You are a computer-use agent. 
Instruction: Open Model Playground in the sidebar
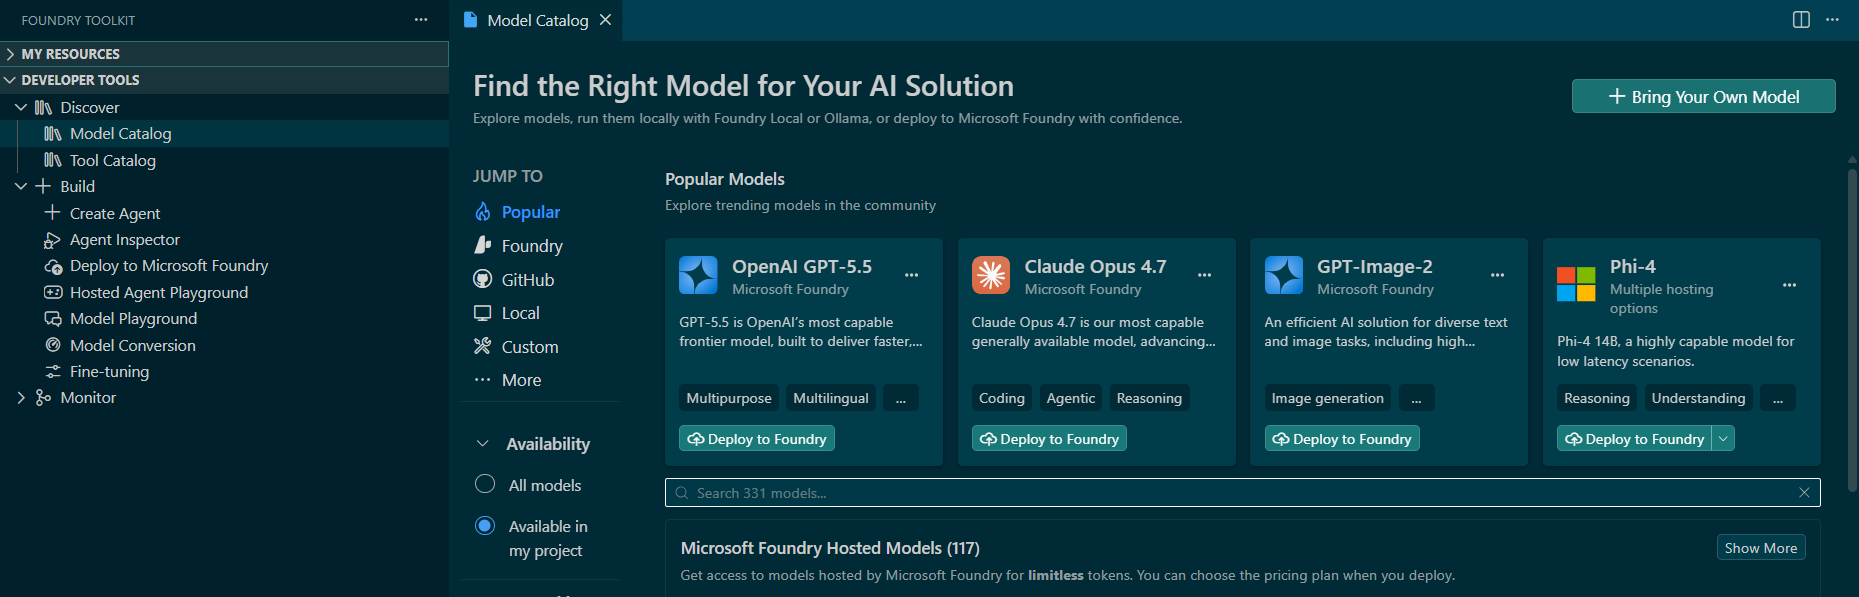(x=134, y=319)
